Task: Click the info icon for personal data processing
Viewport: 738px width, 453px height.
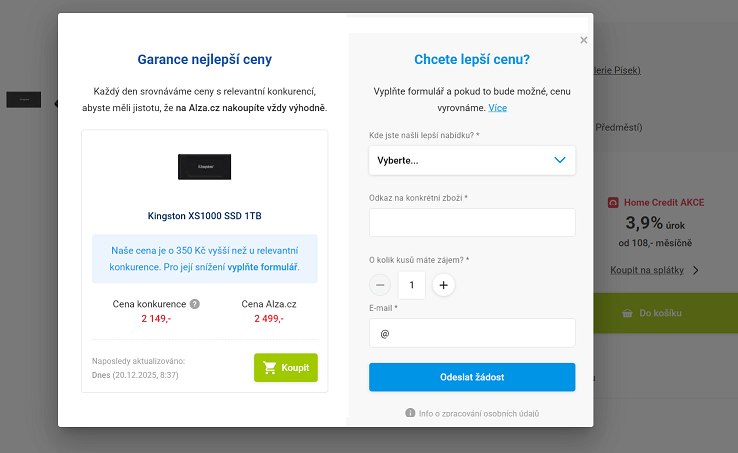Action: (410, 413)
